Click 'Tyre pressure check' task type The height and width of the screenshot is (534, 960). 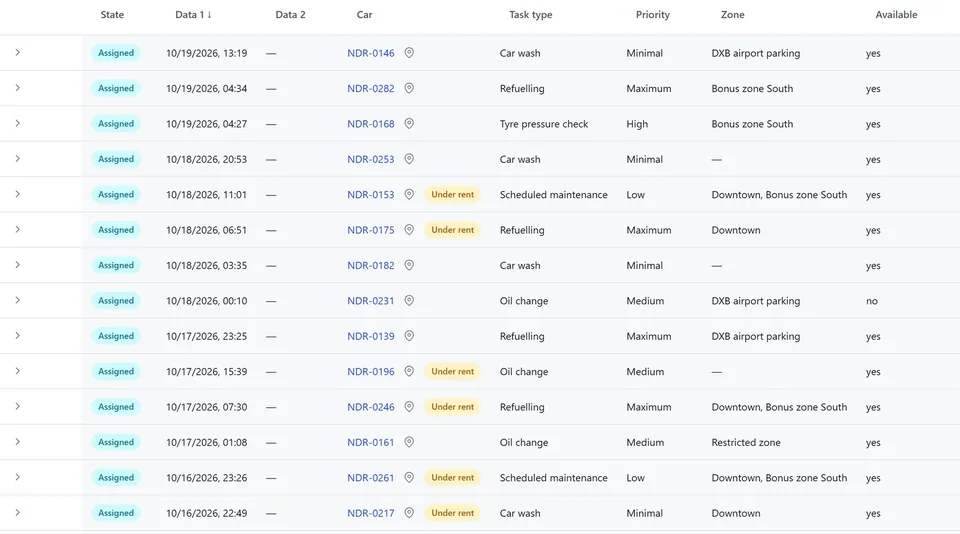[x=544, y=124]
